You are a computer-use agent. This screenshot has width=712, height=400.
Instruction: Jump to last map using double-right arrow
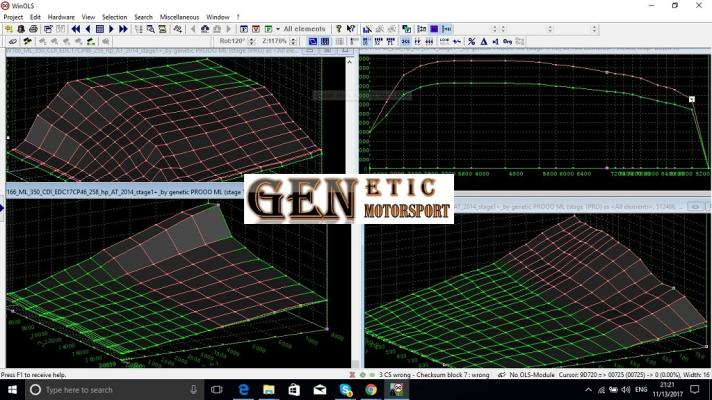click(x=123, y=29)
